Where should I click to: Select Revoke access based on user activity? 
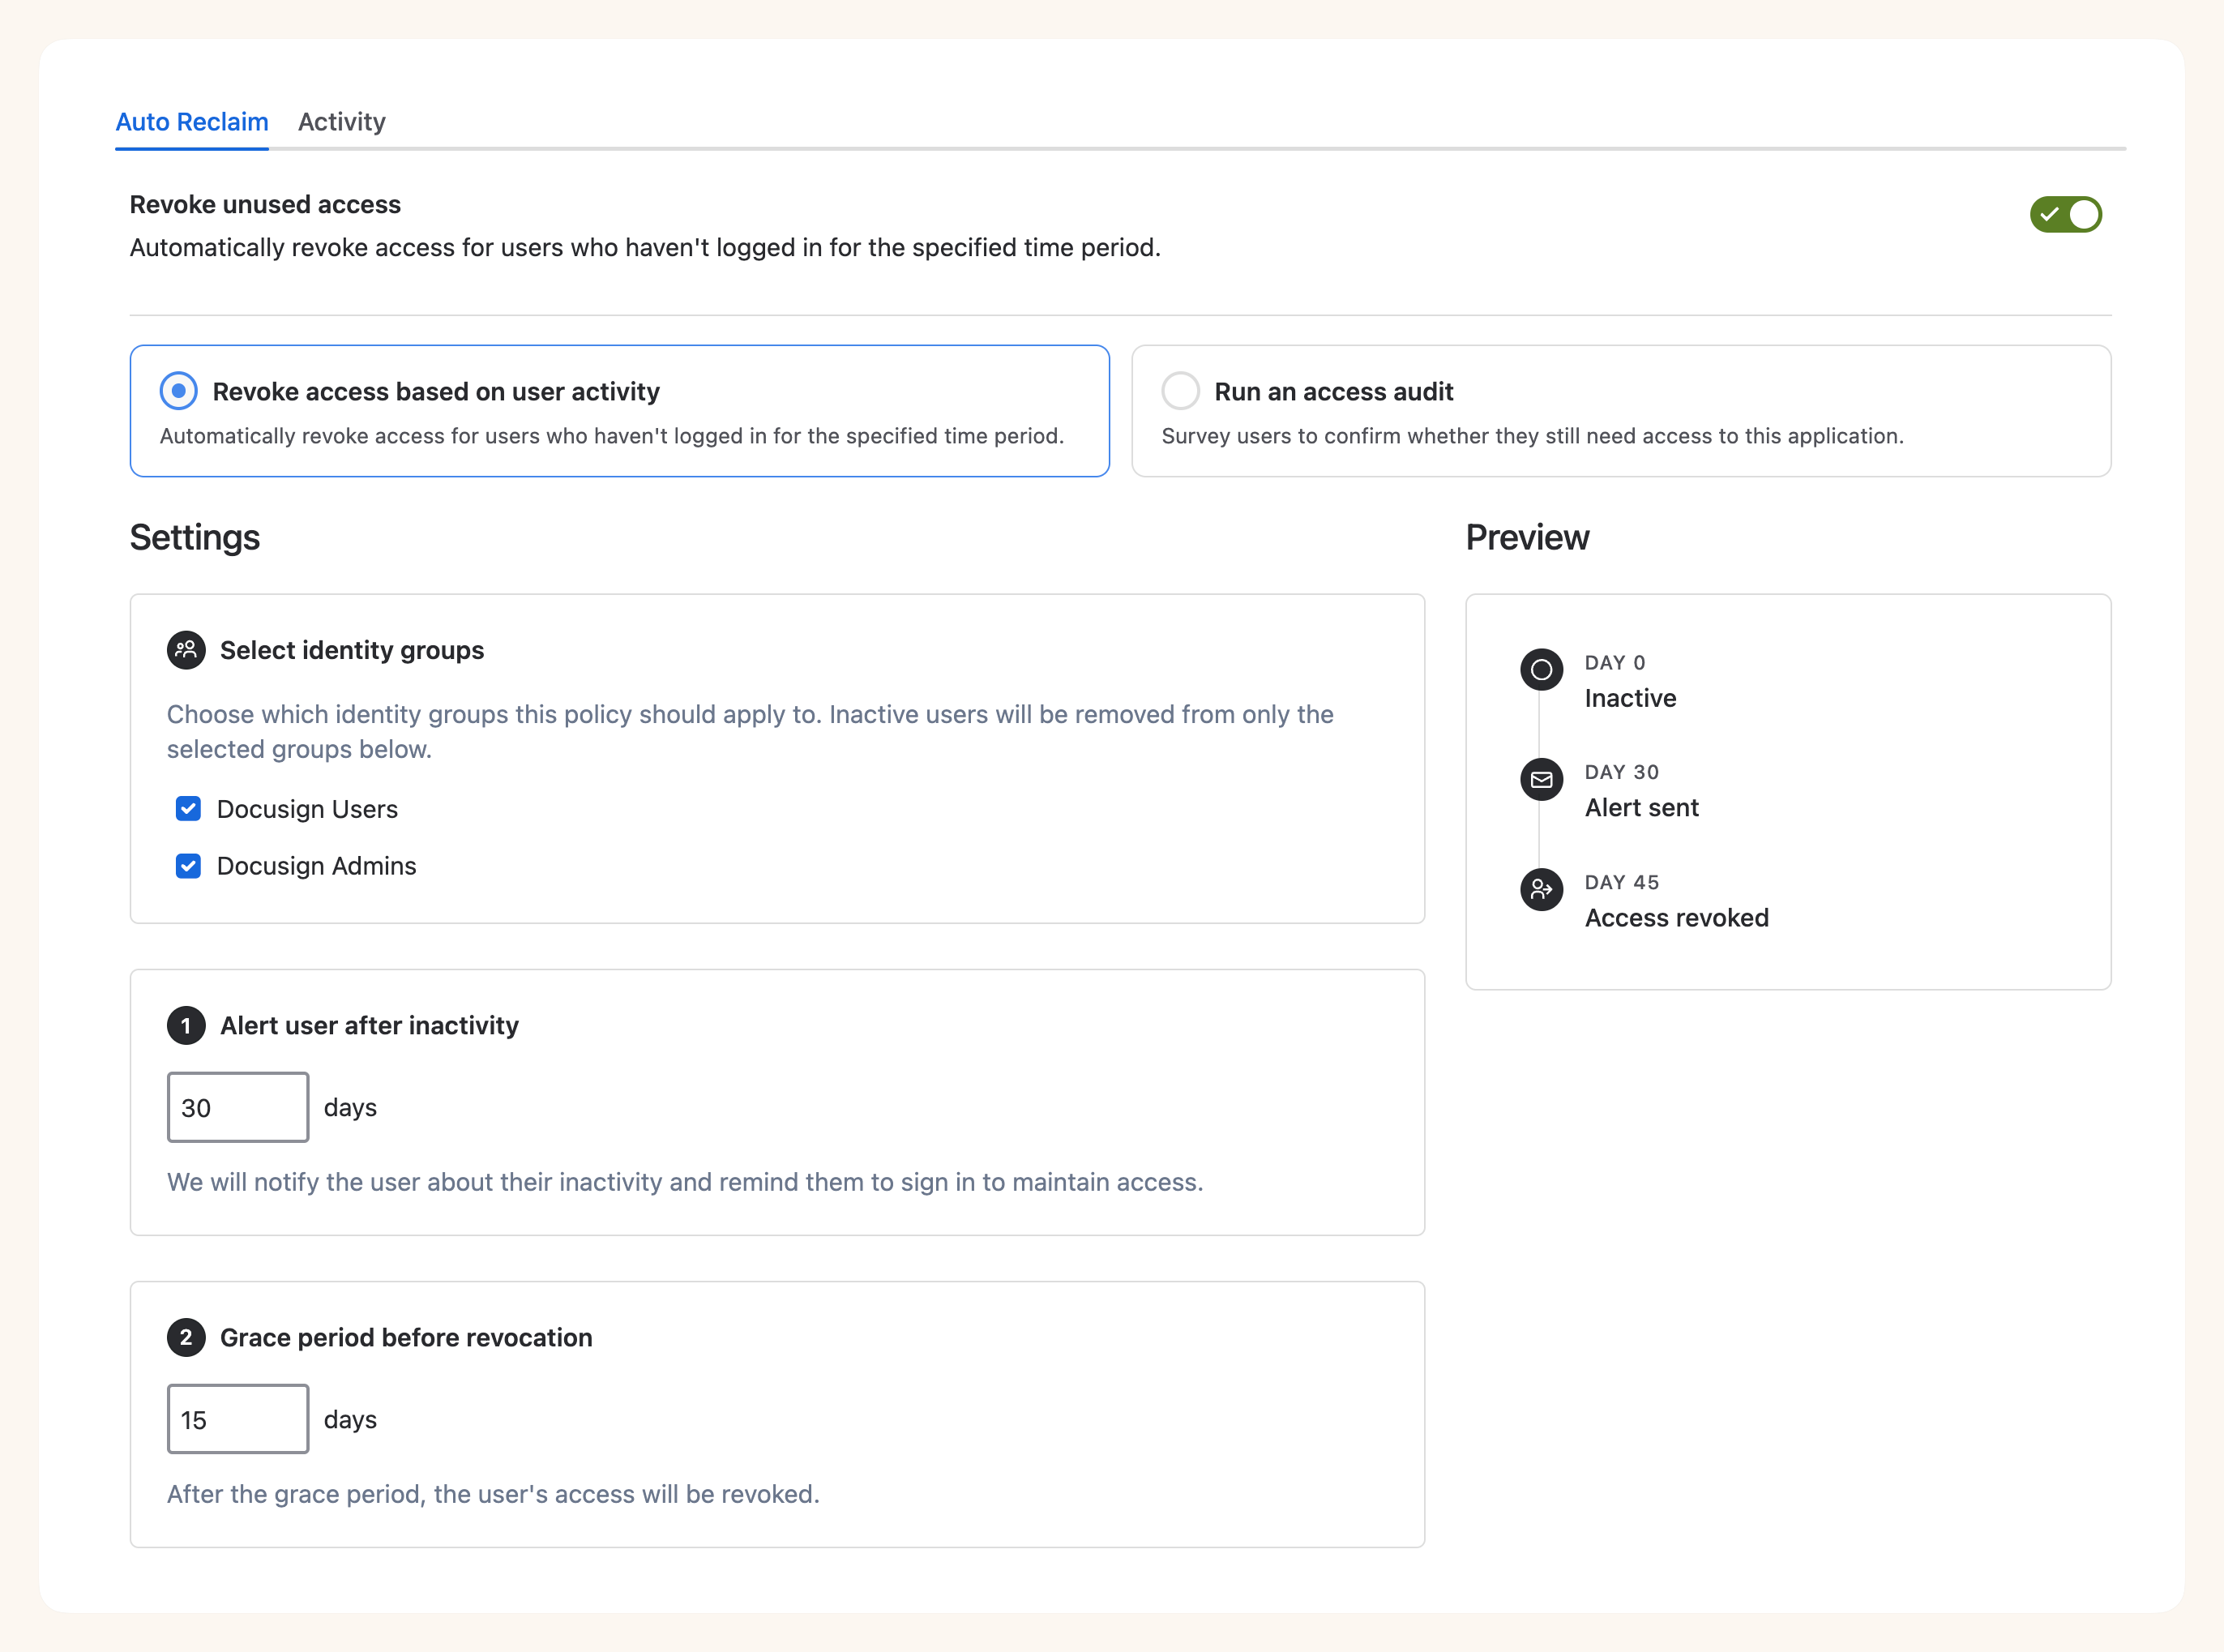(x=179, y=391)
